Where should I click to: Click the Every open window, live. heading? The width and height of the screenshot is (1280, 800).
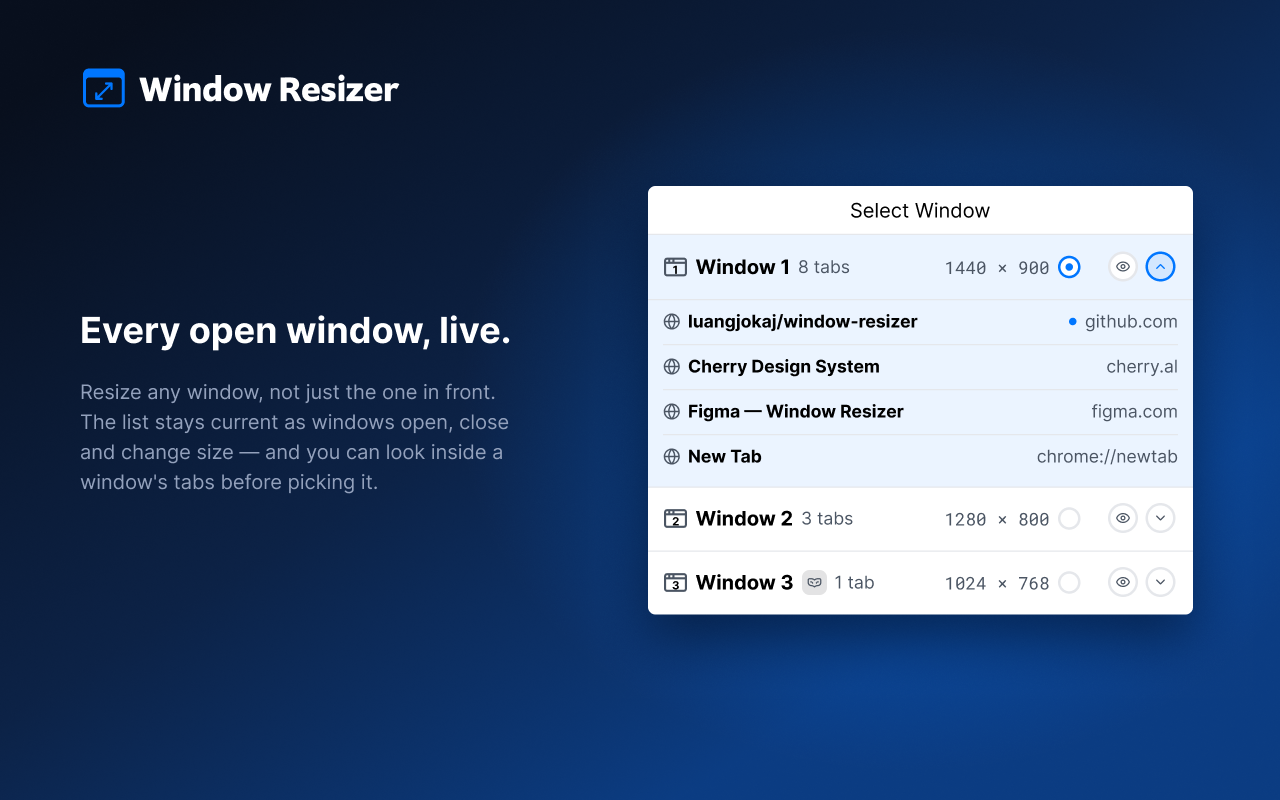click(x=295, y=331)
